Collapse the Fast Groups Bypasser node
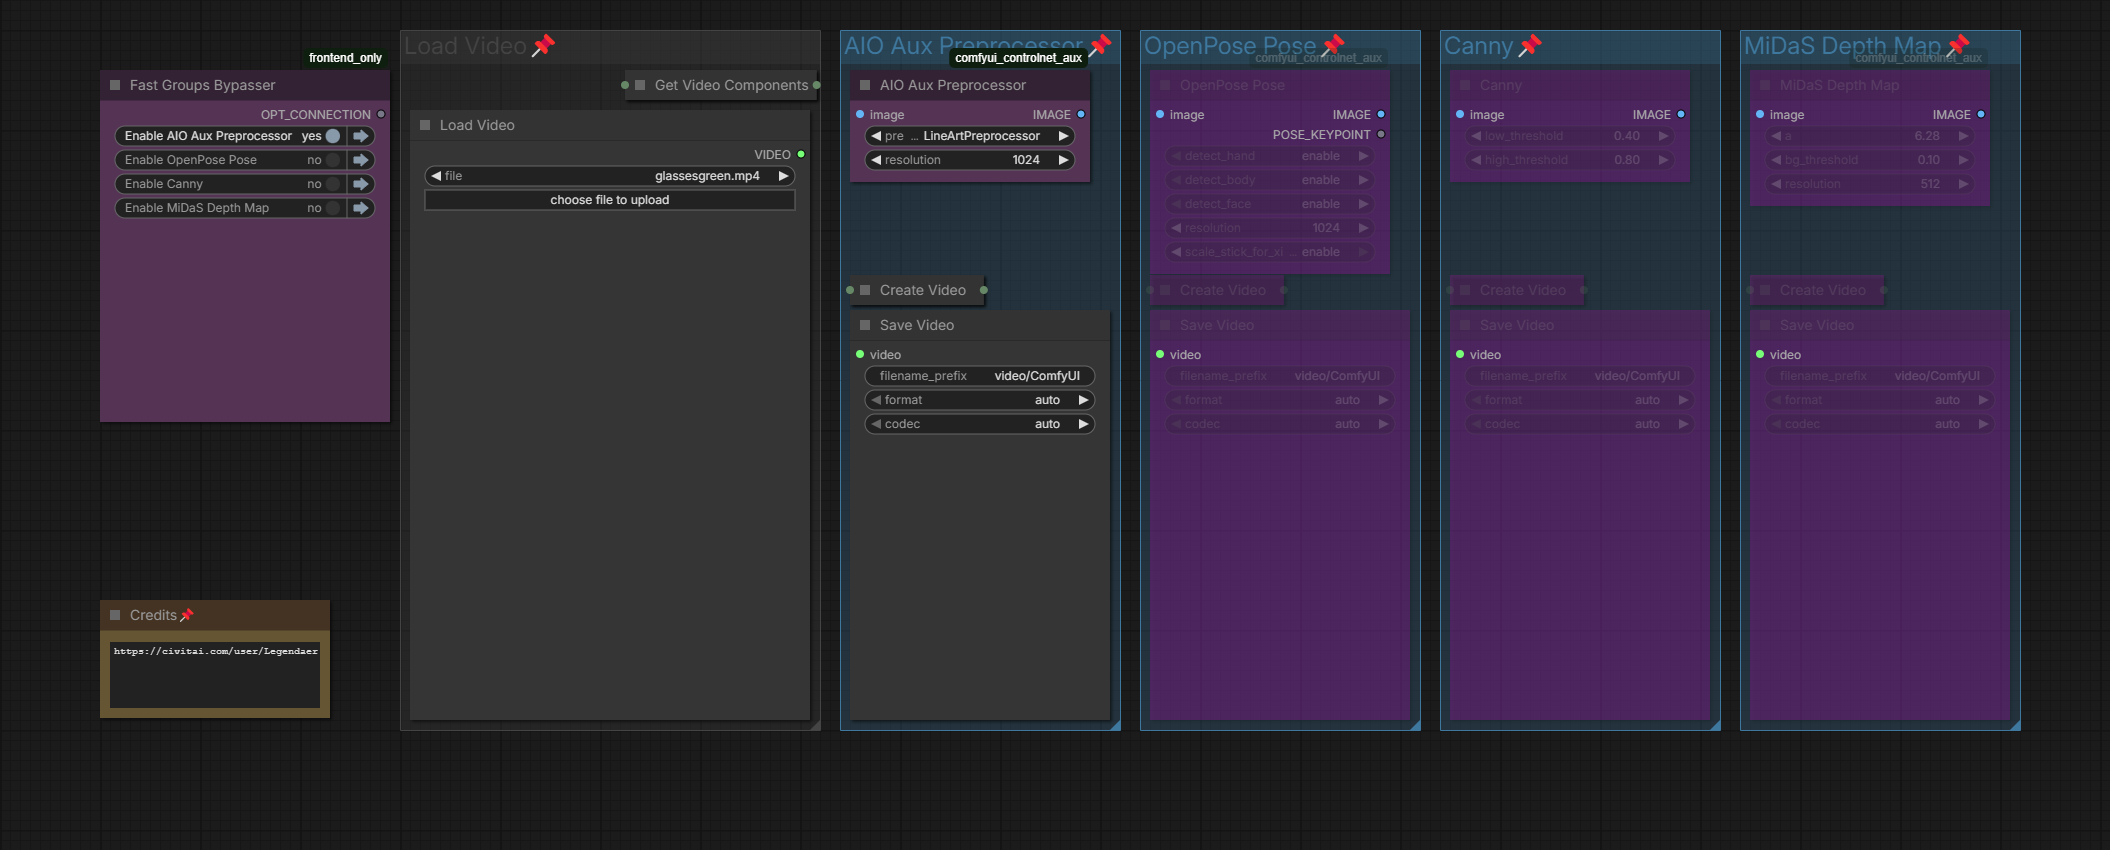 click(x=115, y=85)
